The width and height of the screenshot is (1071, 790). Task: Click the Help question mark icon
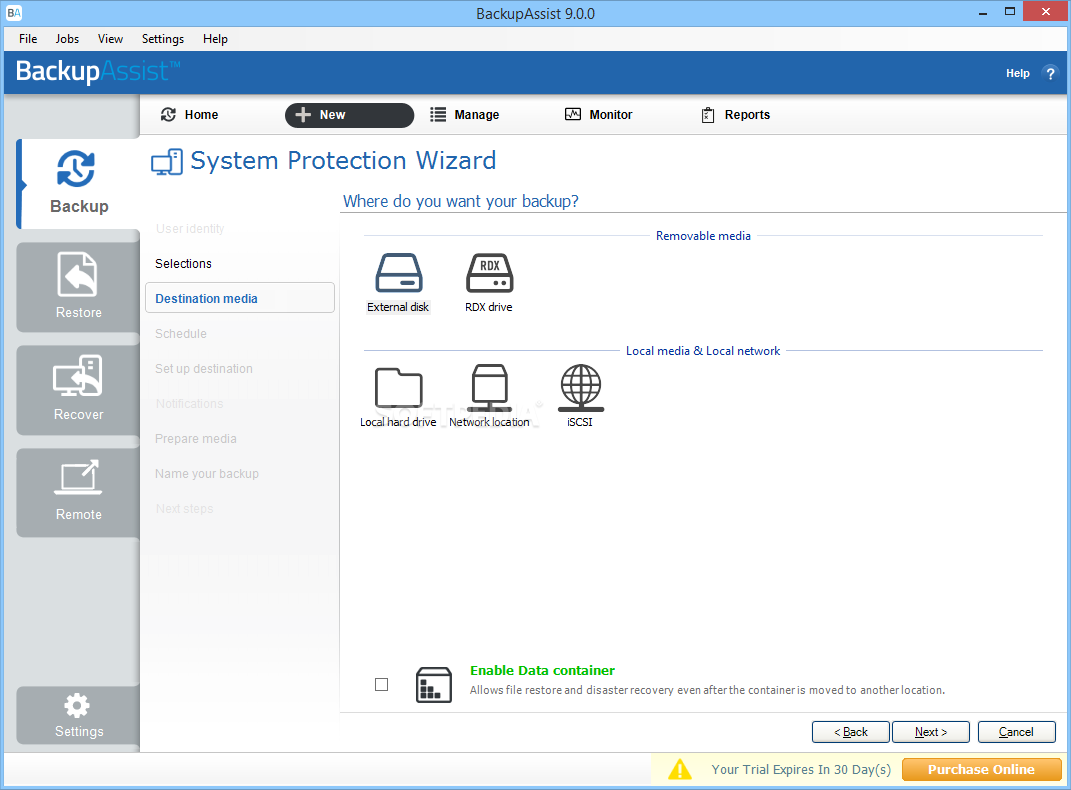tap(1050, 73)
